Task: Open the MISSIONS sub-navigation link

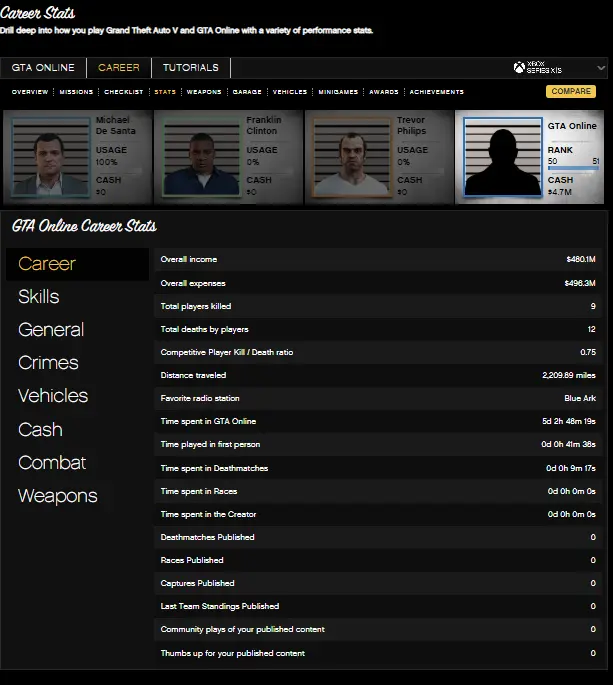Action: pyautogui.click(x=75, y=92)
